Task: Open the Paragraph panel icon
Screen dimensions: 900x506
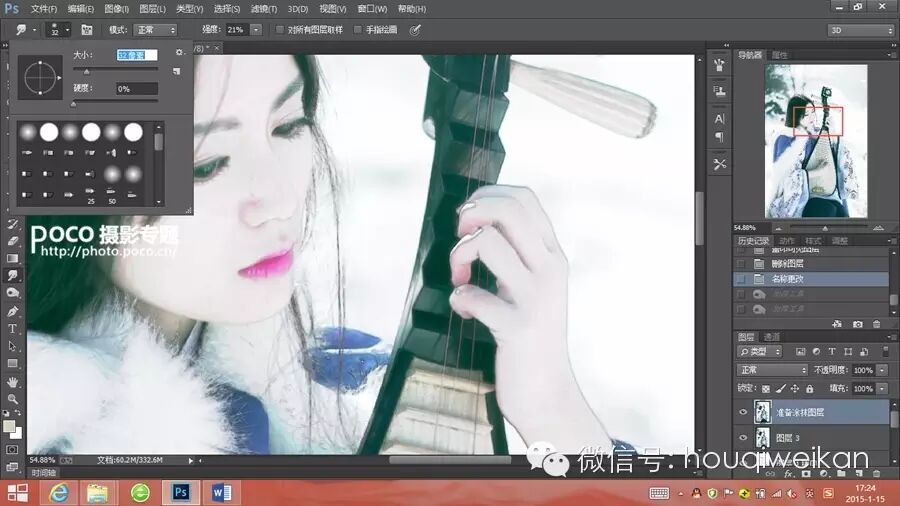Action: [719, 137]
